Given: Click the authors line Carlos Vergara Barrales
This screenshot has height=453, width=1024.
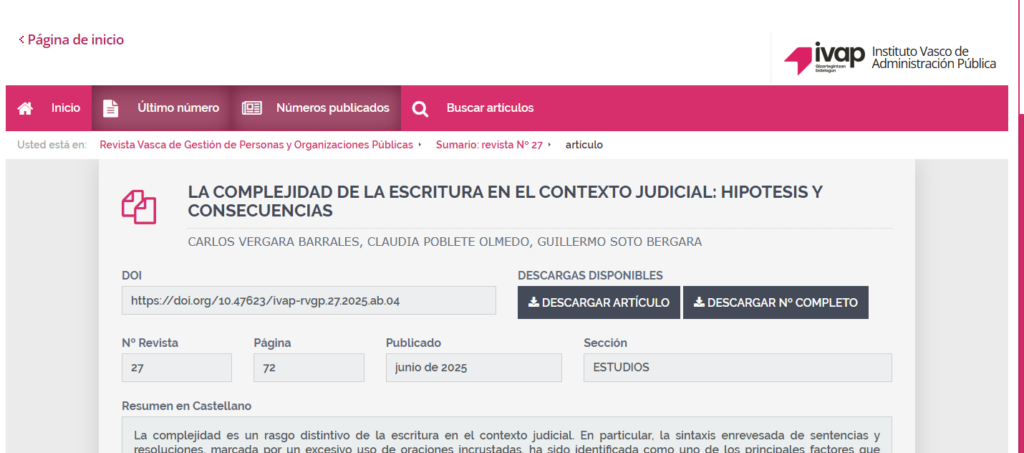Looking at the screenshot, I should coord(445,242).
